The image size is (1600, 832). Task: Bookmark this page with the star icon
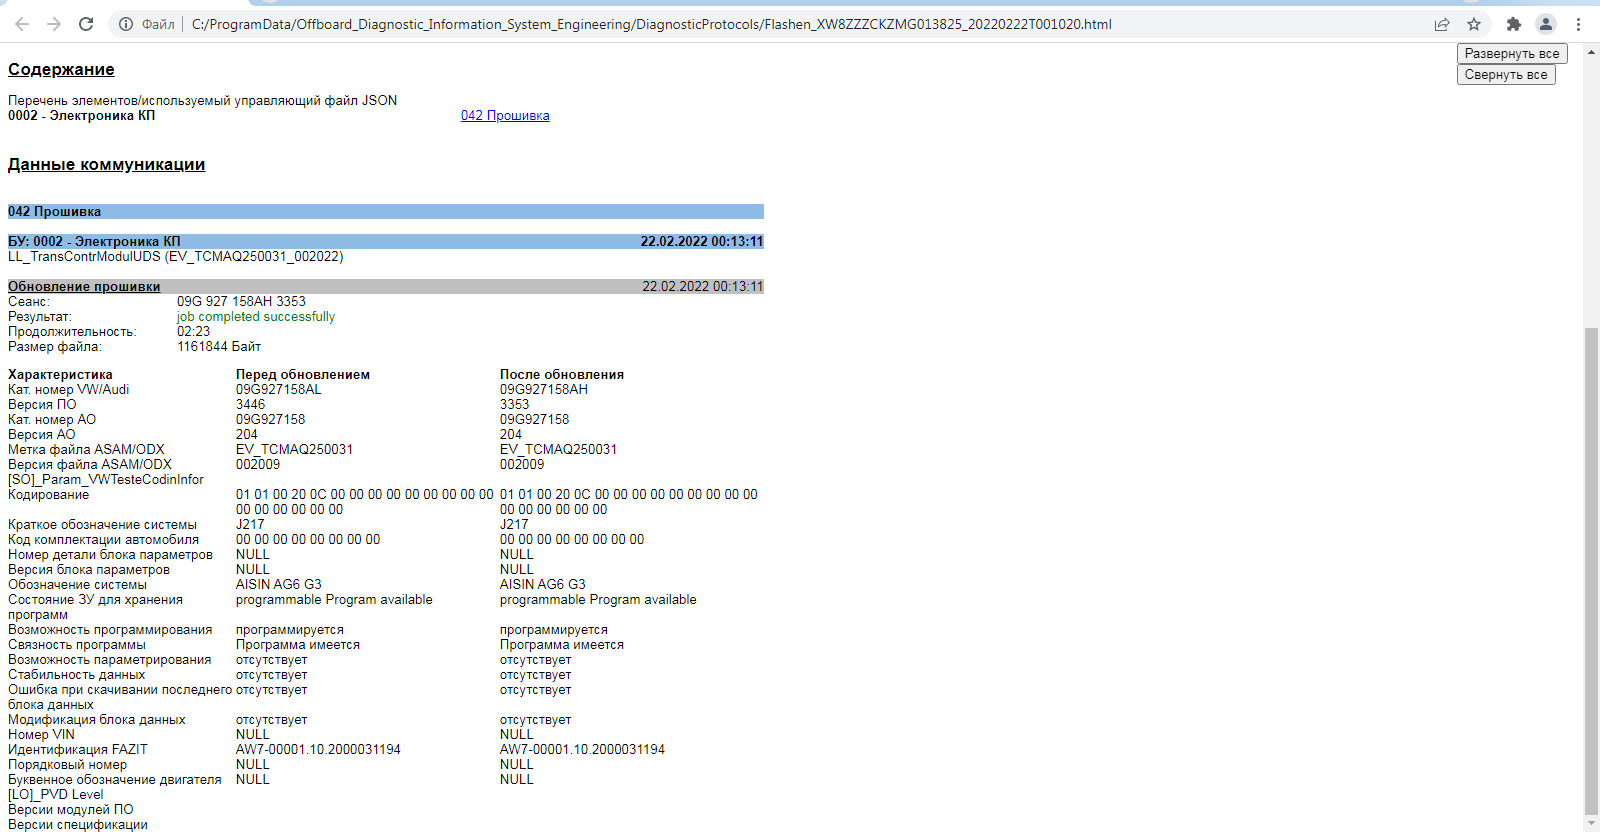coord(1474,24)
